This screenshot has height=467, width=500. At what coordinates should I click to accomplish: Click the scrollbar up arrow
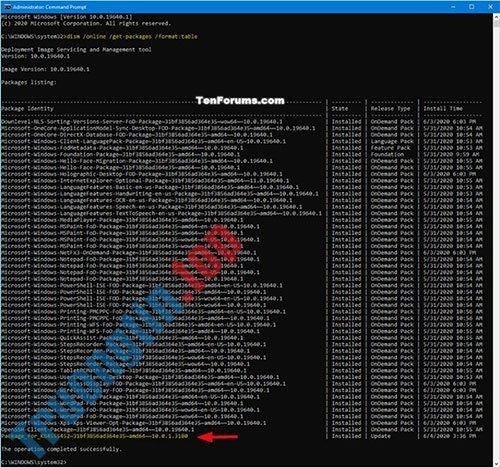pos(496,17)
